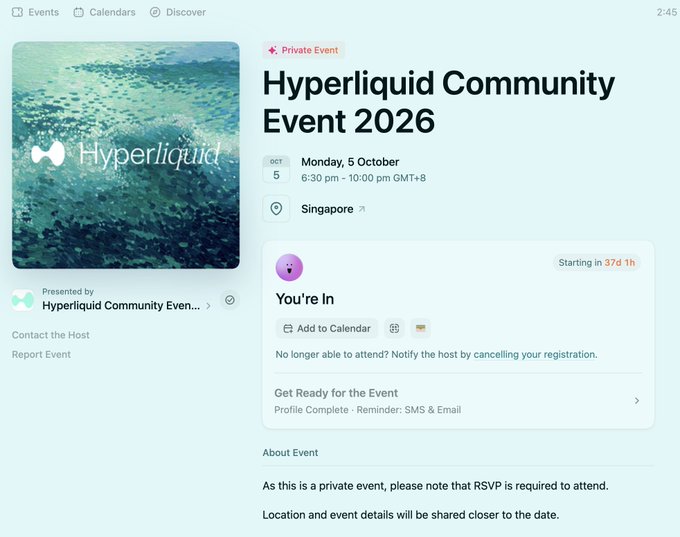This screenshot has height=537, width=680.
Task: Click the Private Event sparkle icon
Action: pos(272,50)
